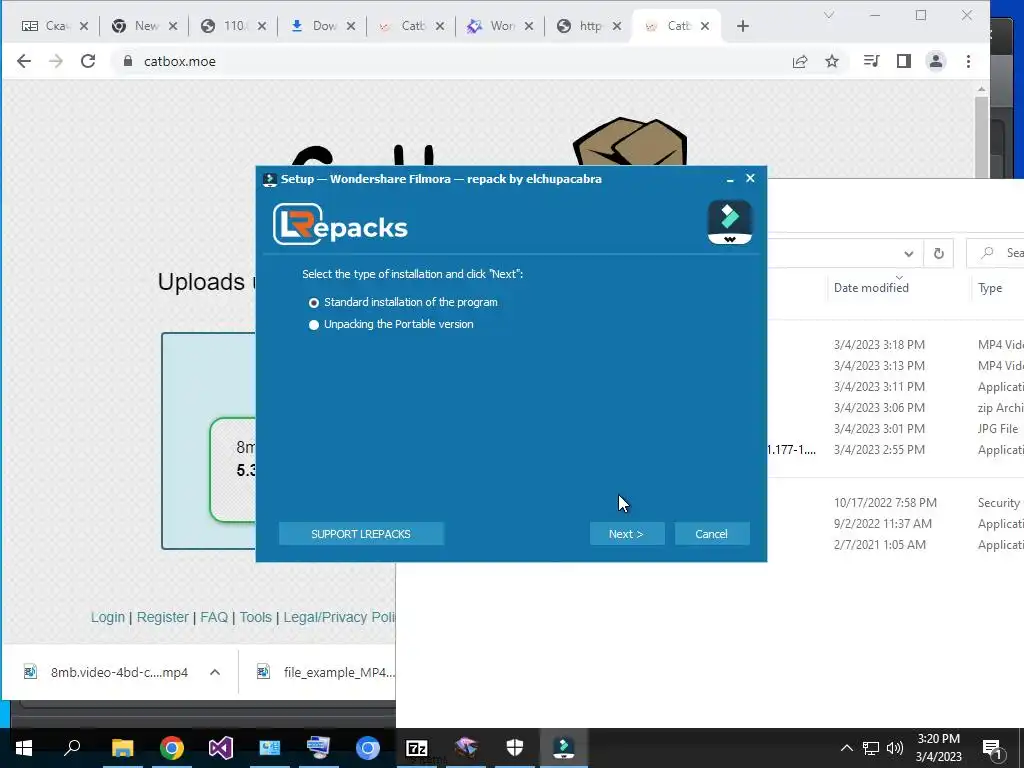Open the Windows Start menu
The height and width of the screenshot is (768, 1024).
24,748
